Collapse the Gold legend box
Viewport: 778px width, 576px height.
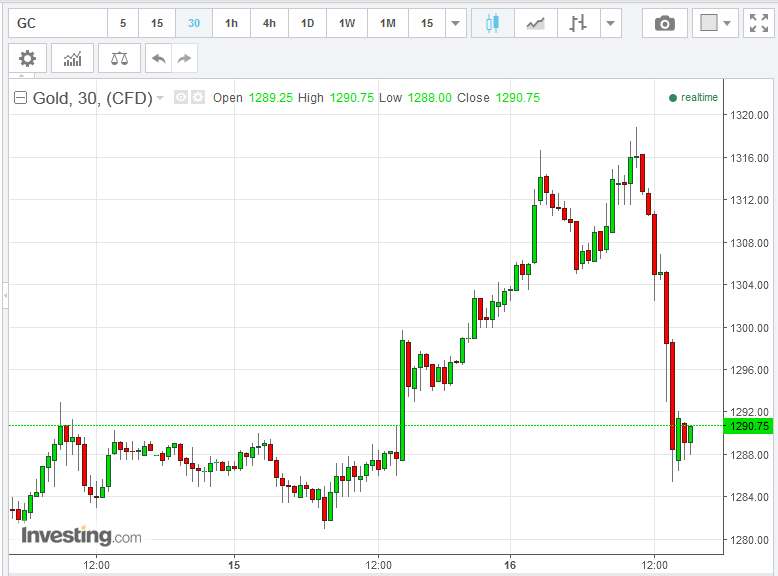click(x=20, y=97)
